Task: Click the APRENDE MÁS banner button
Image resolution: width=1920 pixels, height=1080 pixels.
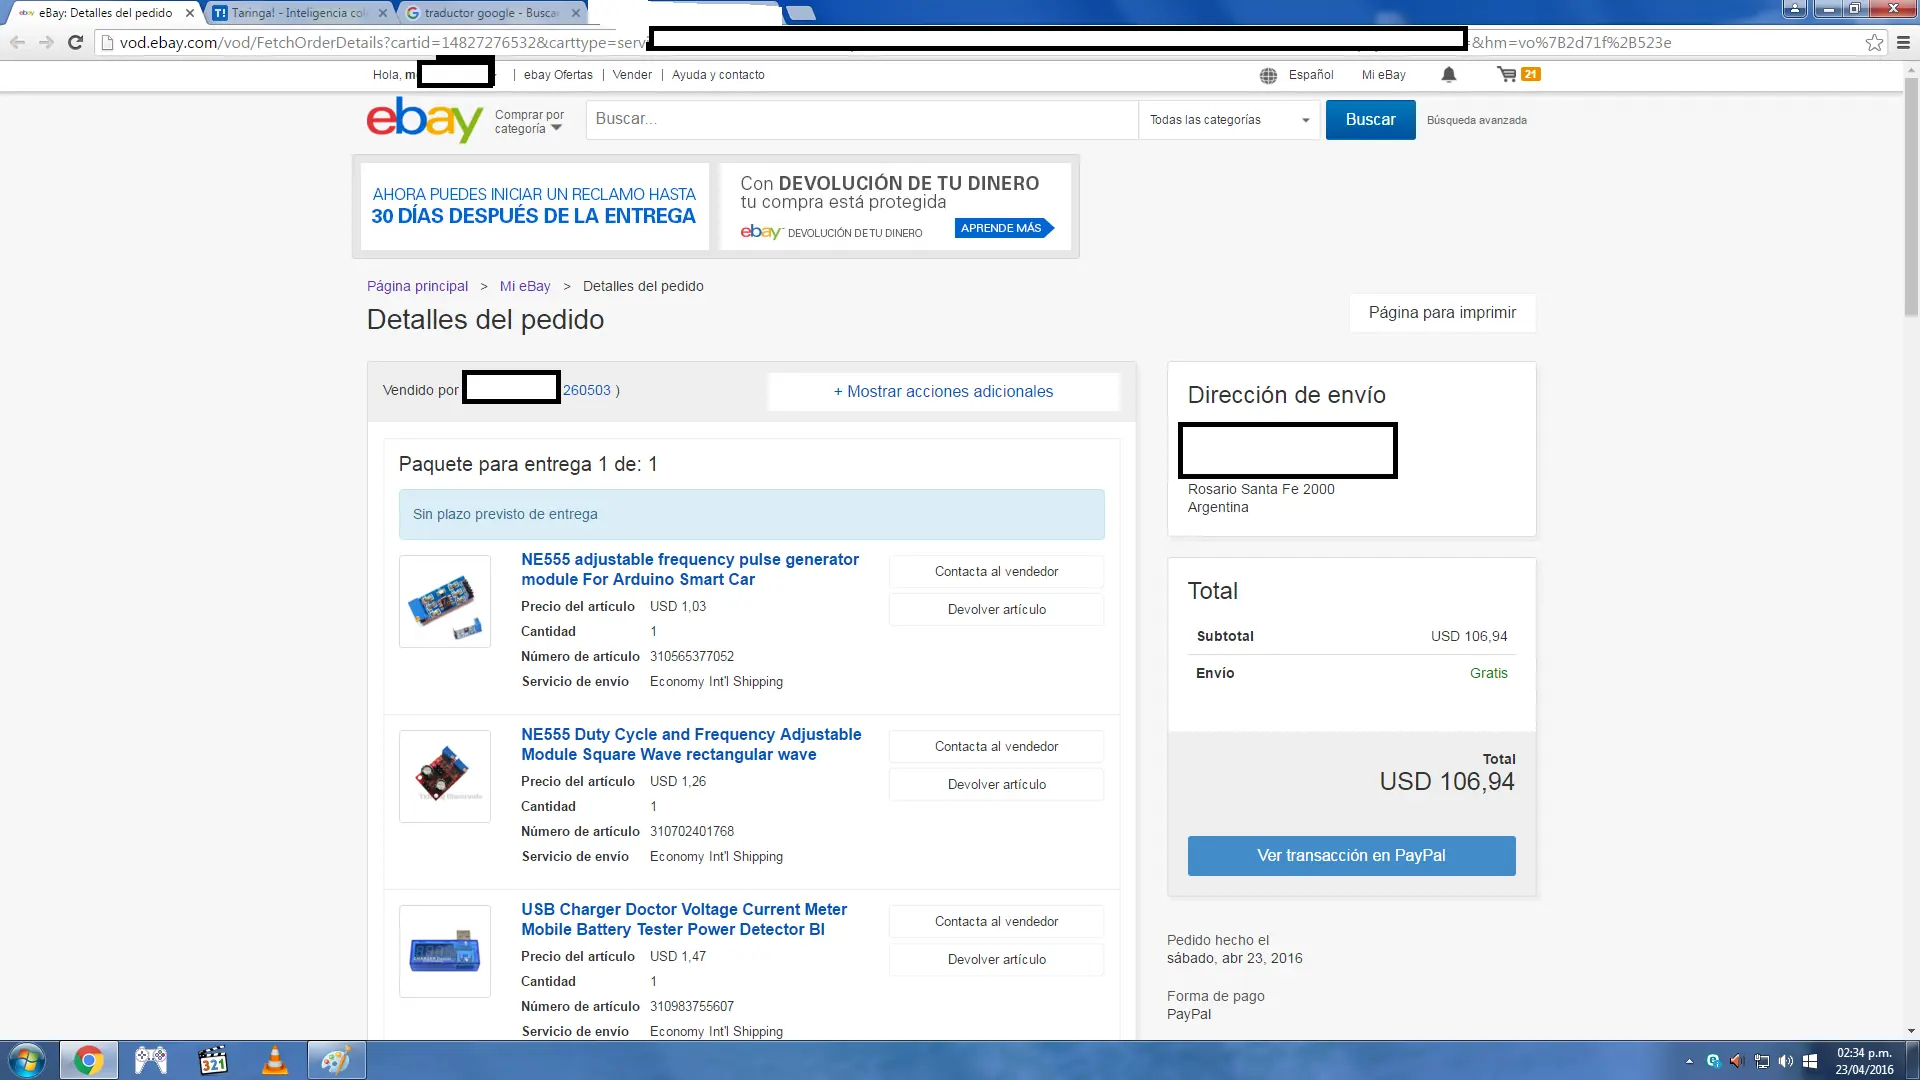Action: coord(1003,228)
